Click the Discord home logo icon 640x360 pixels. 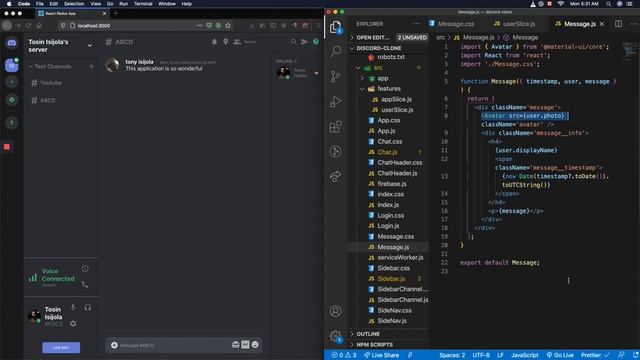pos(12,42)
